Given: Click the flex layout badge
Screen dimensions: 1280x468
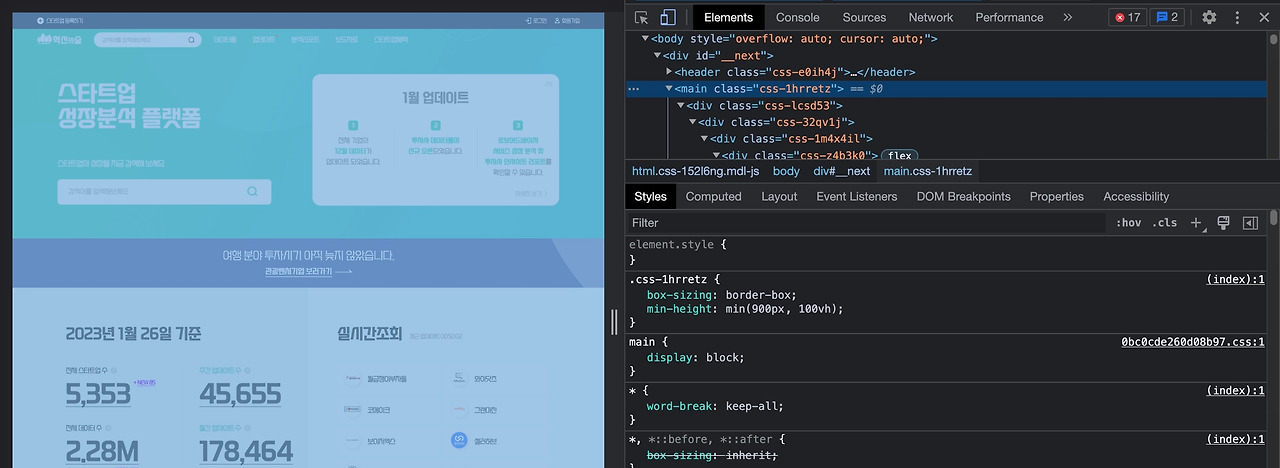Looking at the screenshot, I should pyautogui.click(x=900, y=156).
